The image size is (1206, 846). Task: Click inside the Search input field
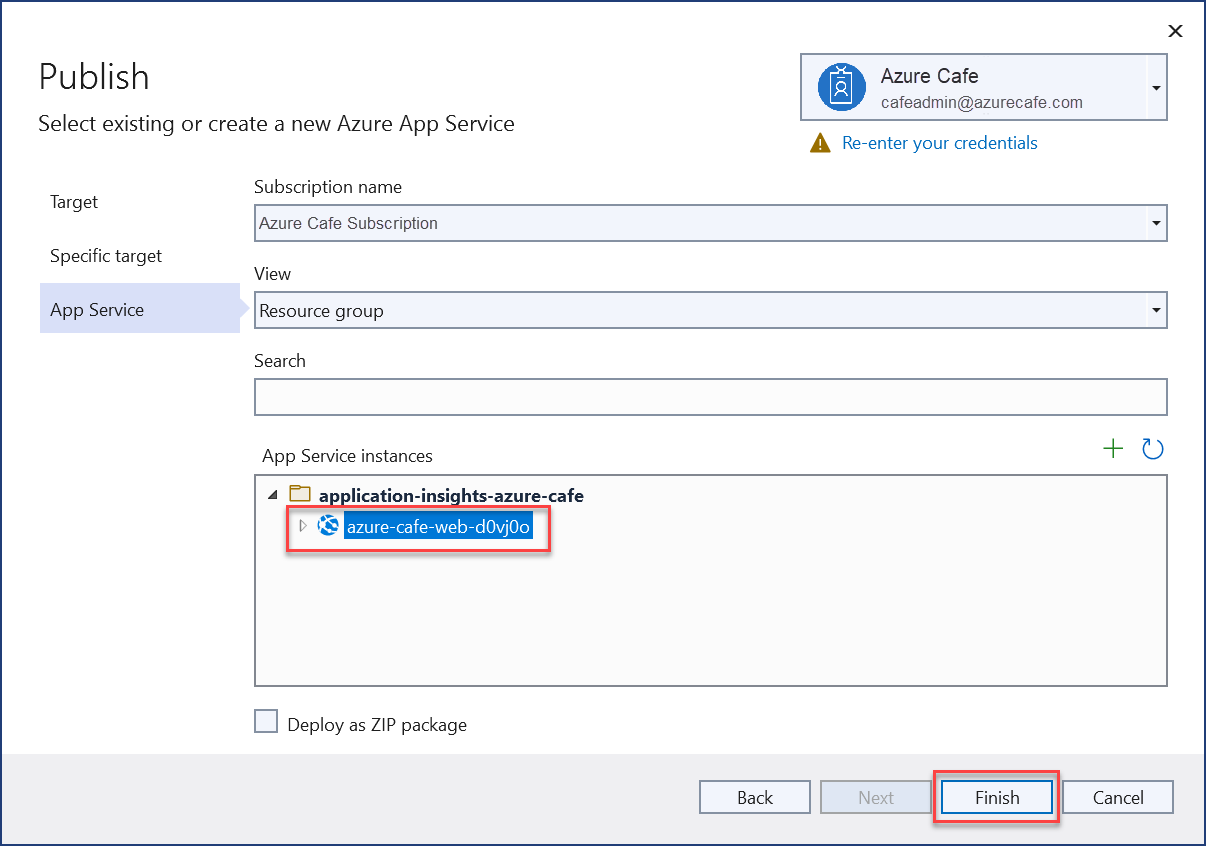coord(711,397)
